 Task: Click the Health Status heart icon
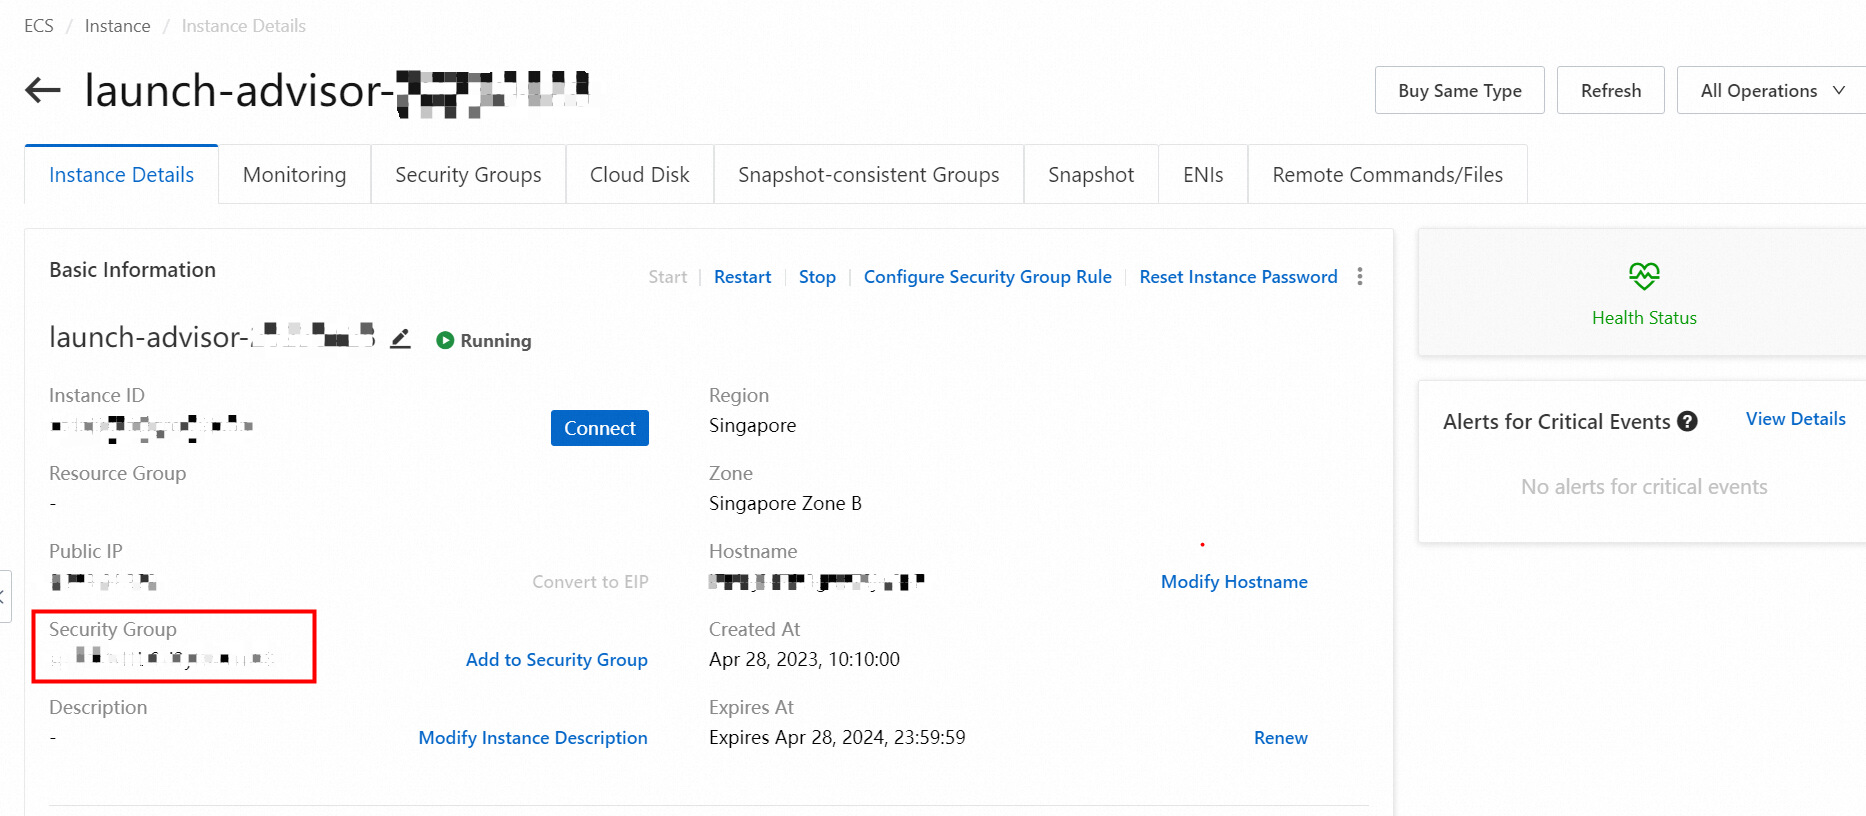pos(1643,276)
